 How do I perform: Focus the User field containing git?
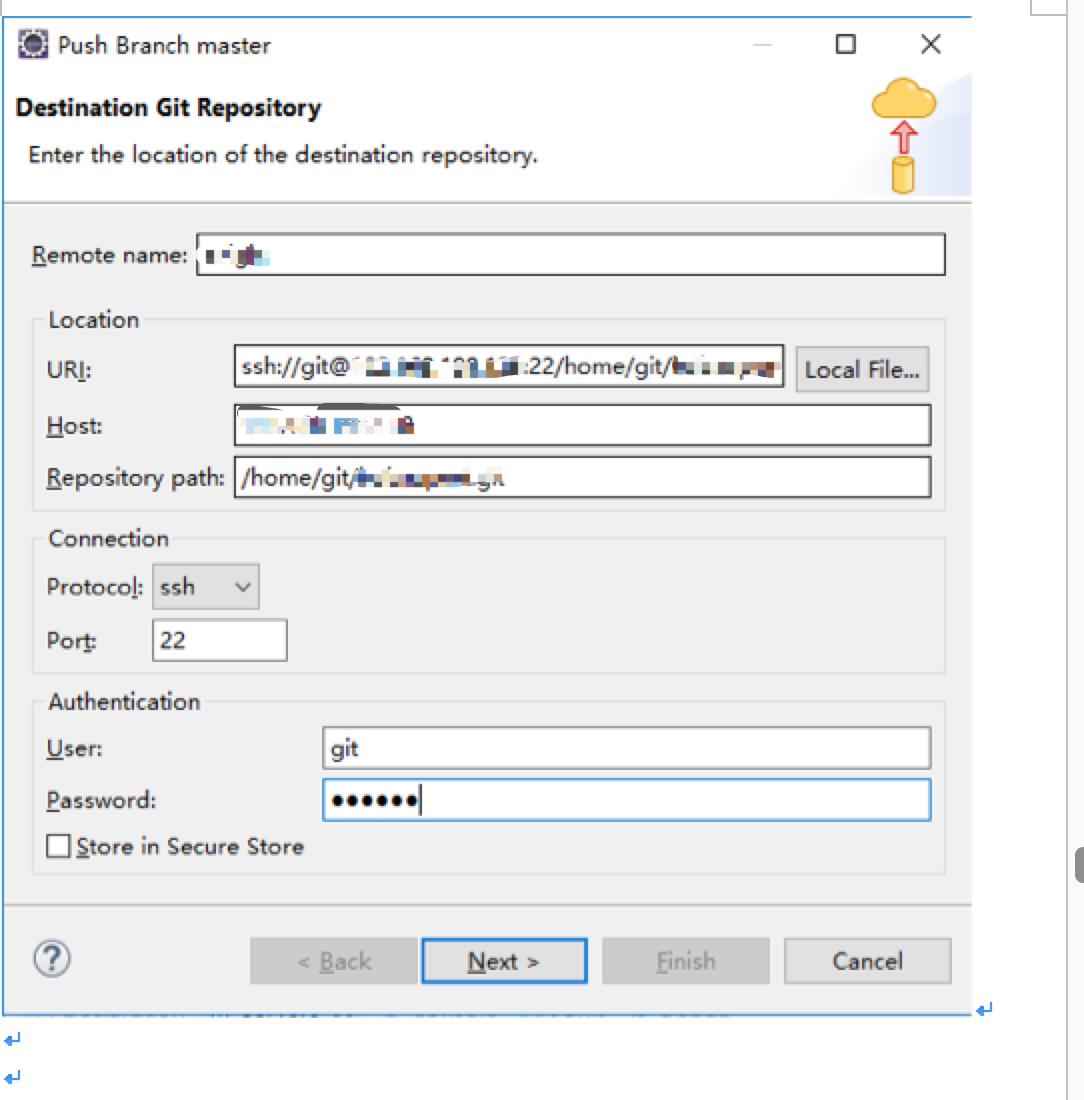pos(626,748)
